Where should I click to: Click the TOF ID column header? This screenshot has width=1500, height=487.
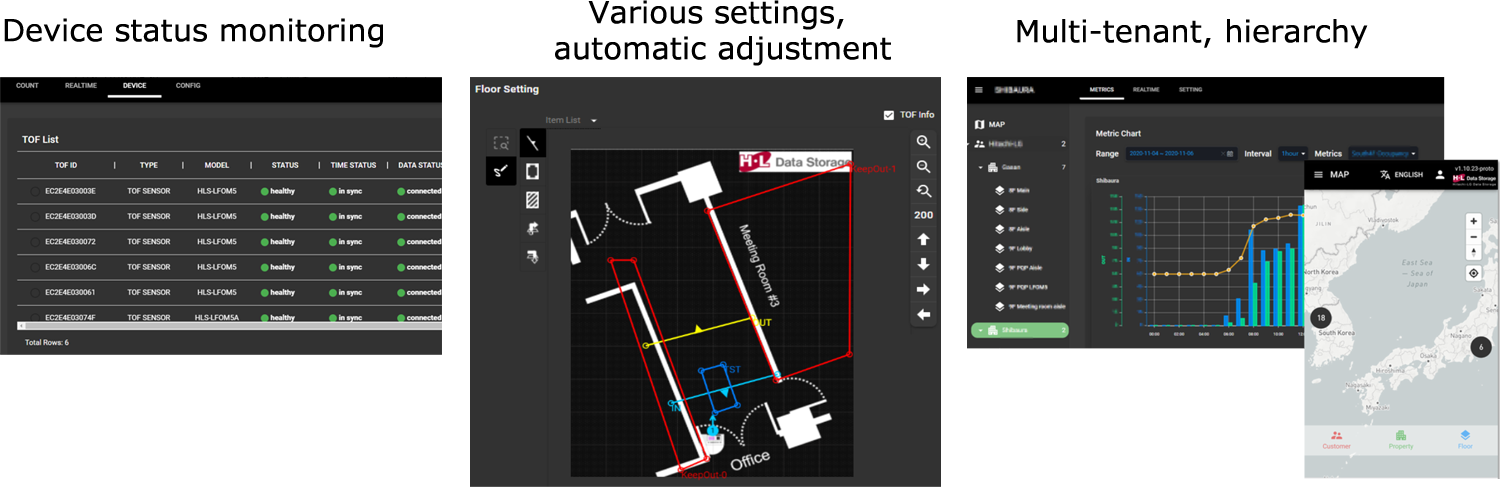66,165
